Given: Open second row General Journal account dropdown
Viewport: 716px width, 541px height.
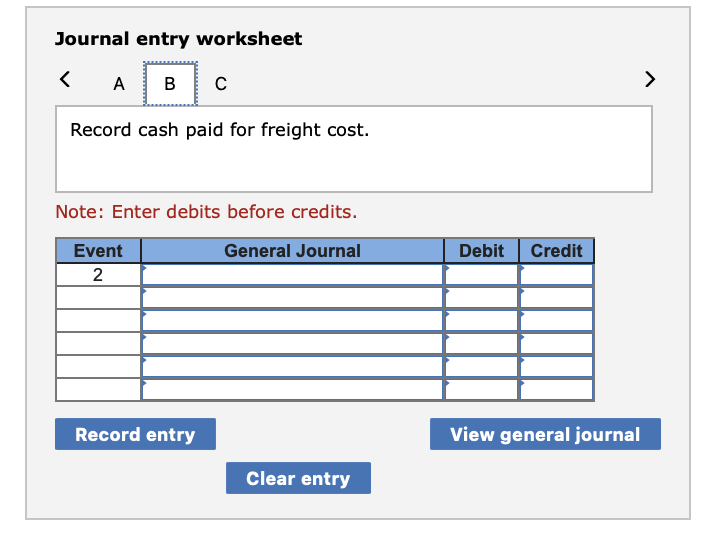Looking at the screenshot, I should point(292,298).
